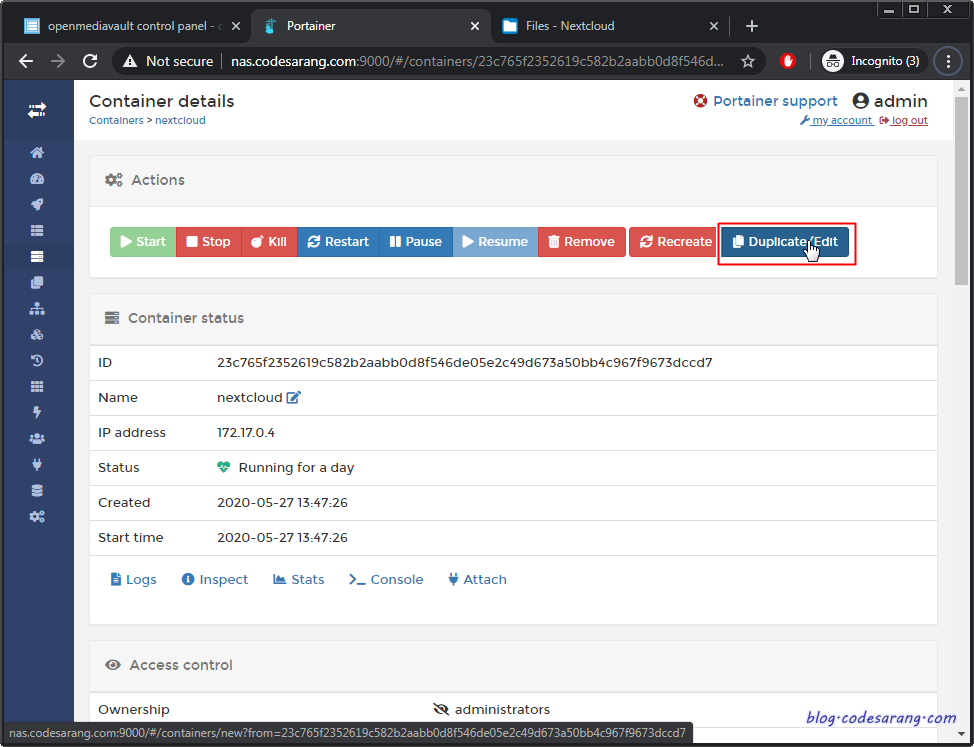Open Chrome three-dot menu
974x747 pixels.
pos(948,61)
